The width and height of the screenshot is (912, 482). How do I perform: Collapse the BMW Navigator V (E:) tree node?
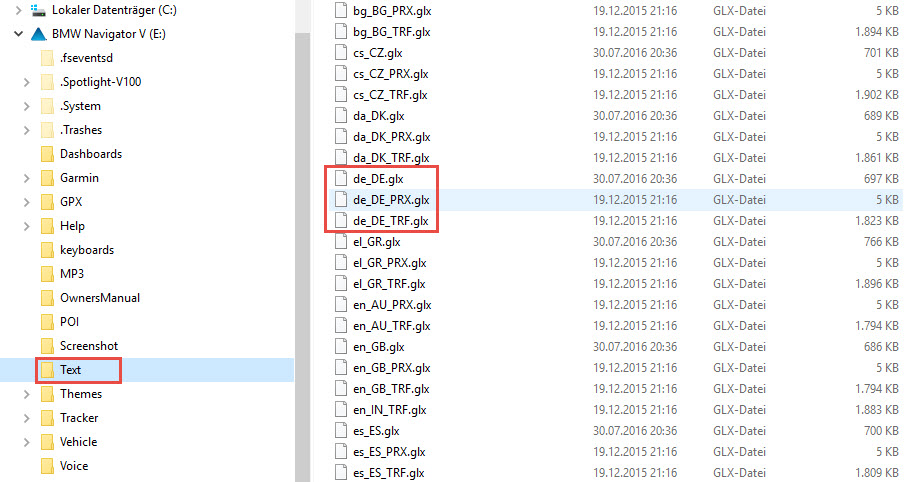coord(19,34)
